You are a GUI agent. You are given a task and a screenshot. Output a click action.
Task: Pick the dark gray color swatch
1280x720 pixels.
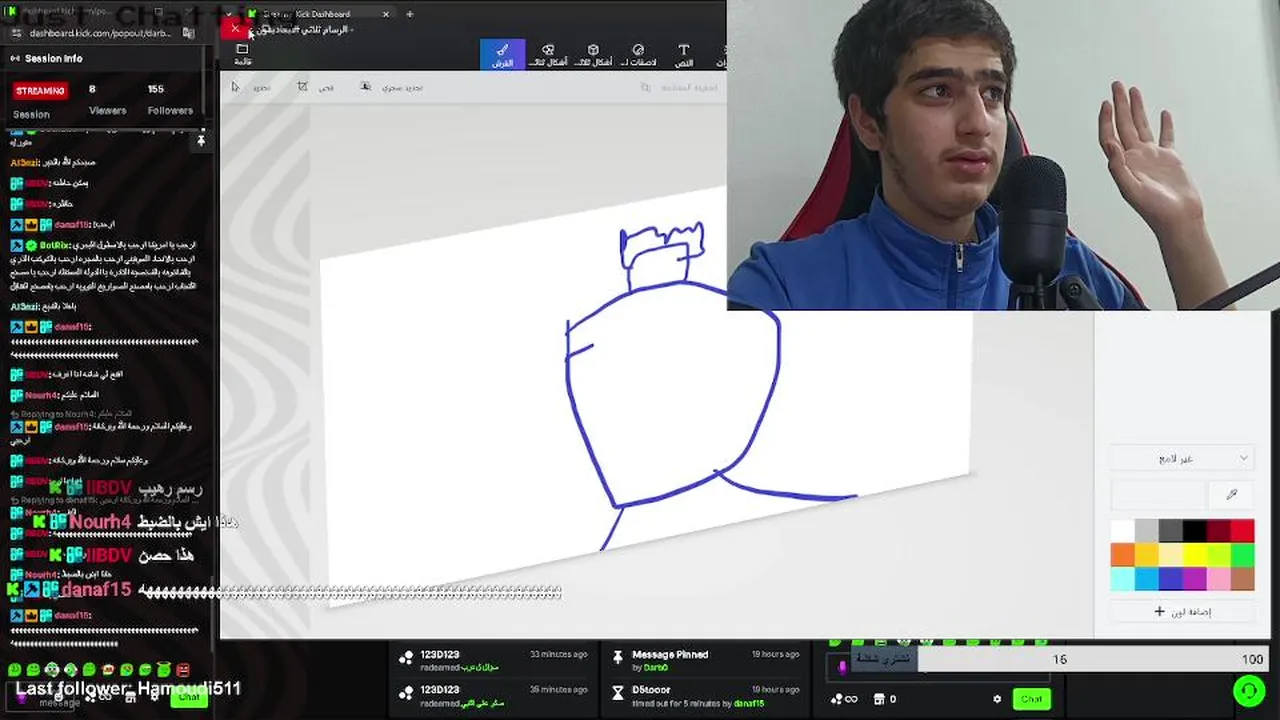coord(1170,530)
